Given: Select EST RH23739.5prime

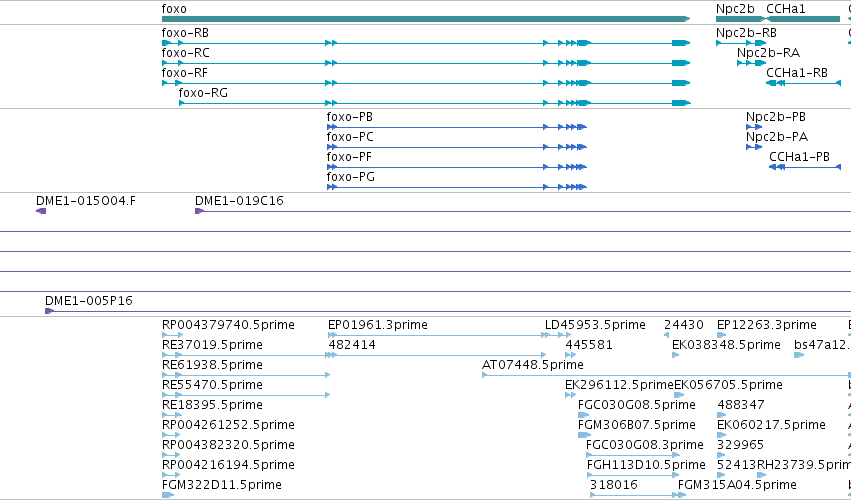Looking at the screenshot, I should coord(804,465).
